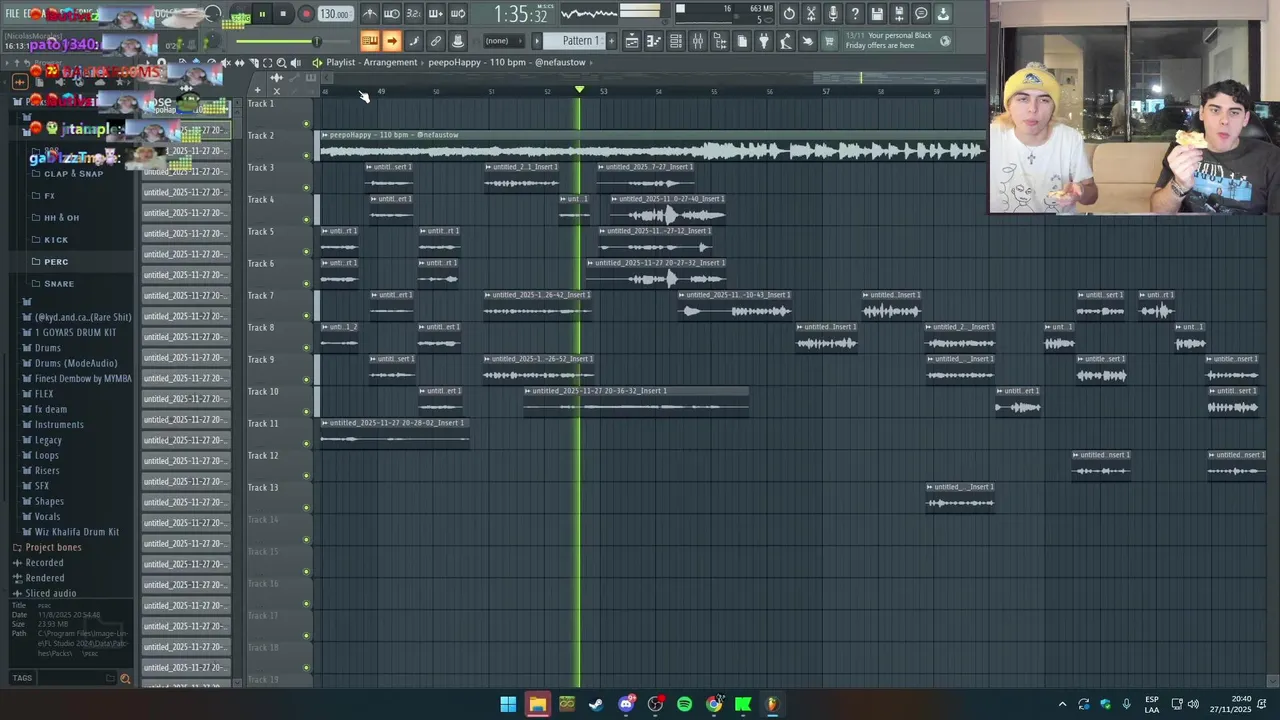Toggle typing keyboard to piano
The image size is (1280, 720).
(370, 41)
